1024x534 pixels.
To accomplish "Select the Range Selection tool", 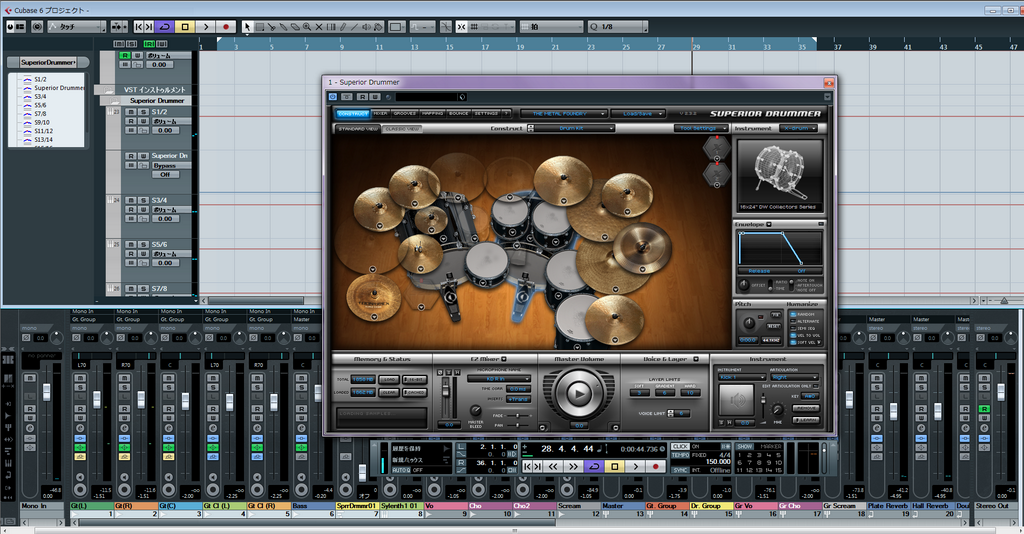I will 259,27.
